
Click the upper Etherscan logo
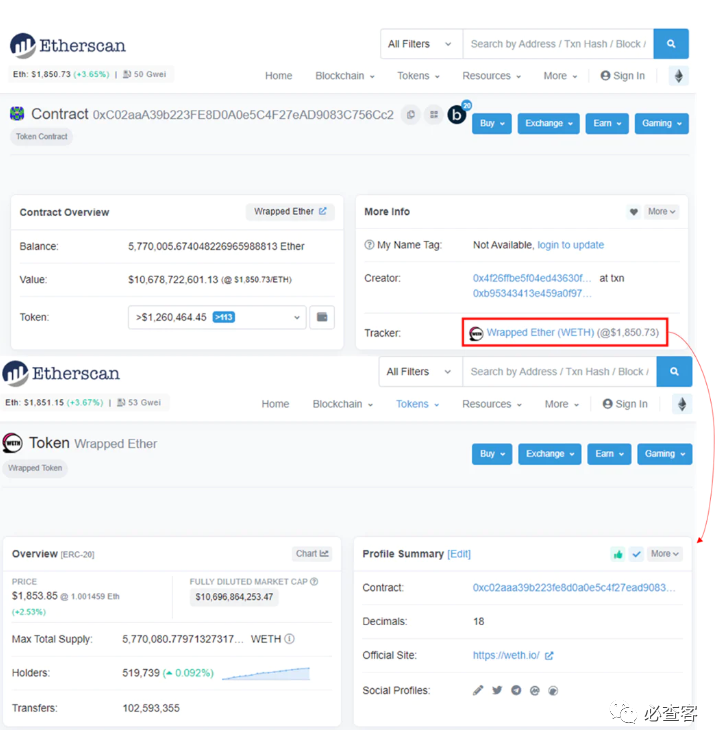click(68, 46)
